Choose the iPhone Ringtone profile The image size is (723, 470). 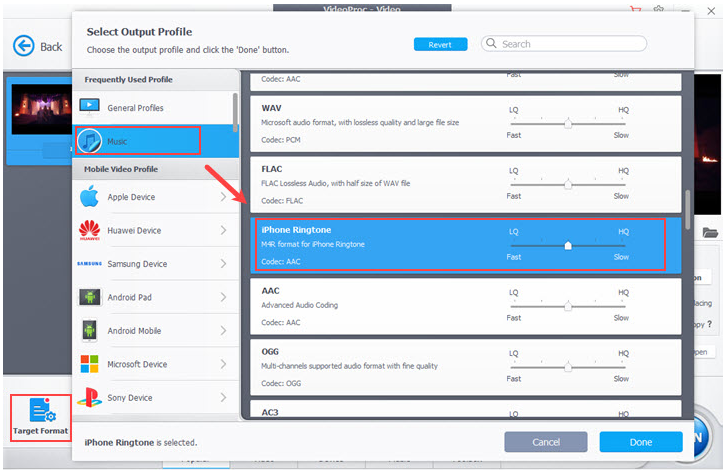coord(466,245)
